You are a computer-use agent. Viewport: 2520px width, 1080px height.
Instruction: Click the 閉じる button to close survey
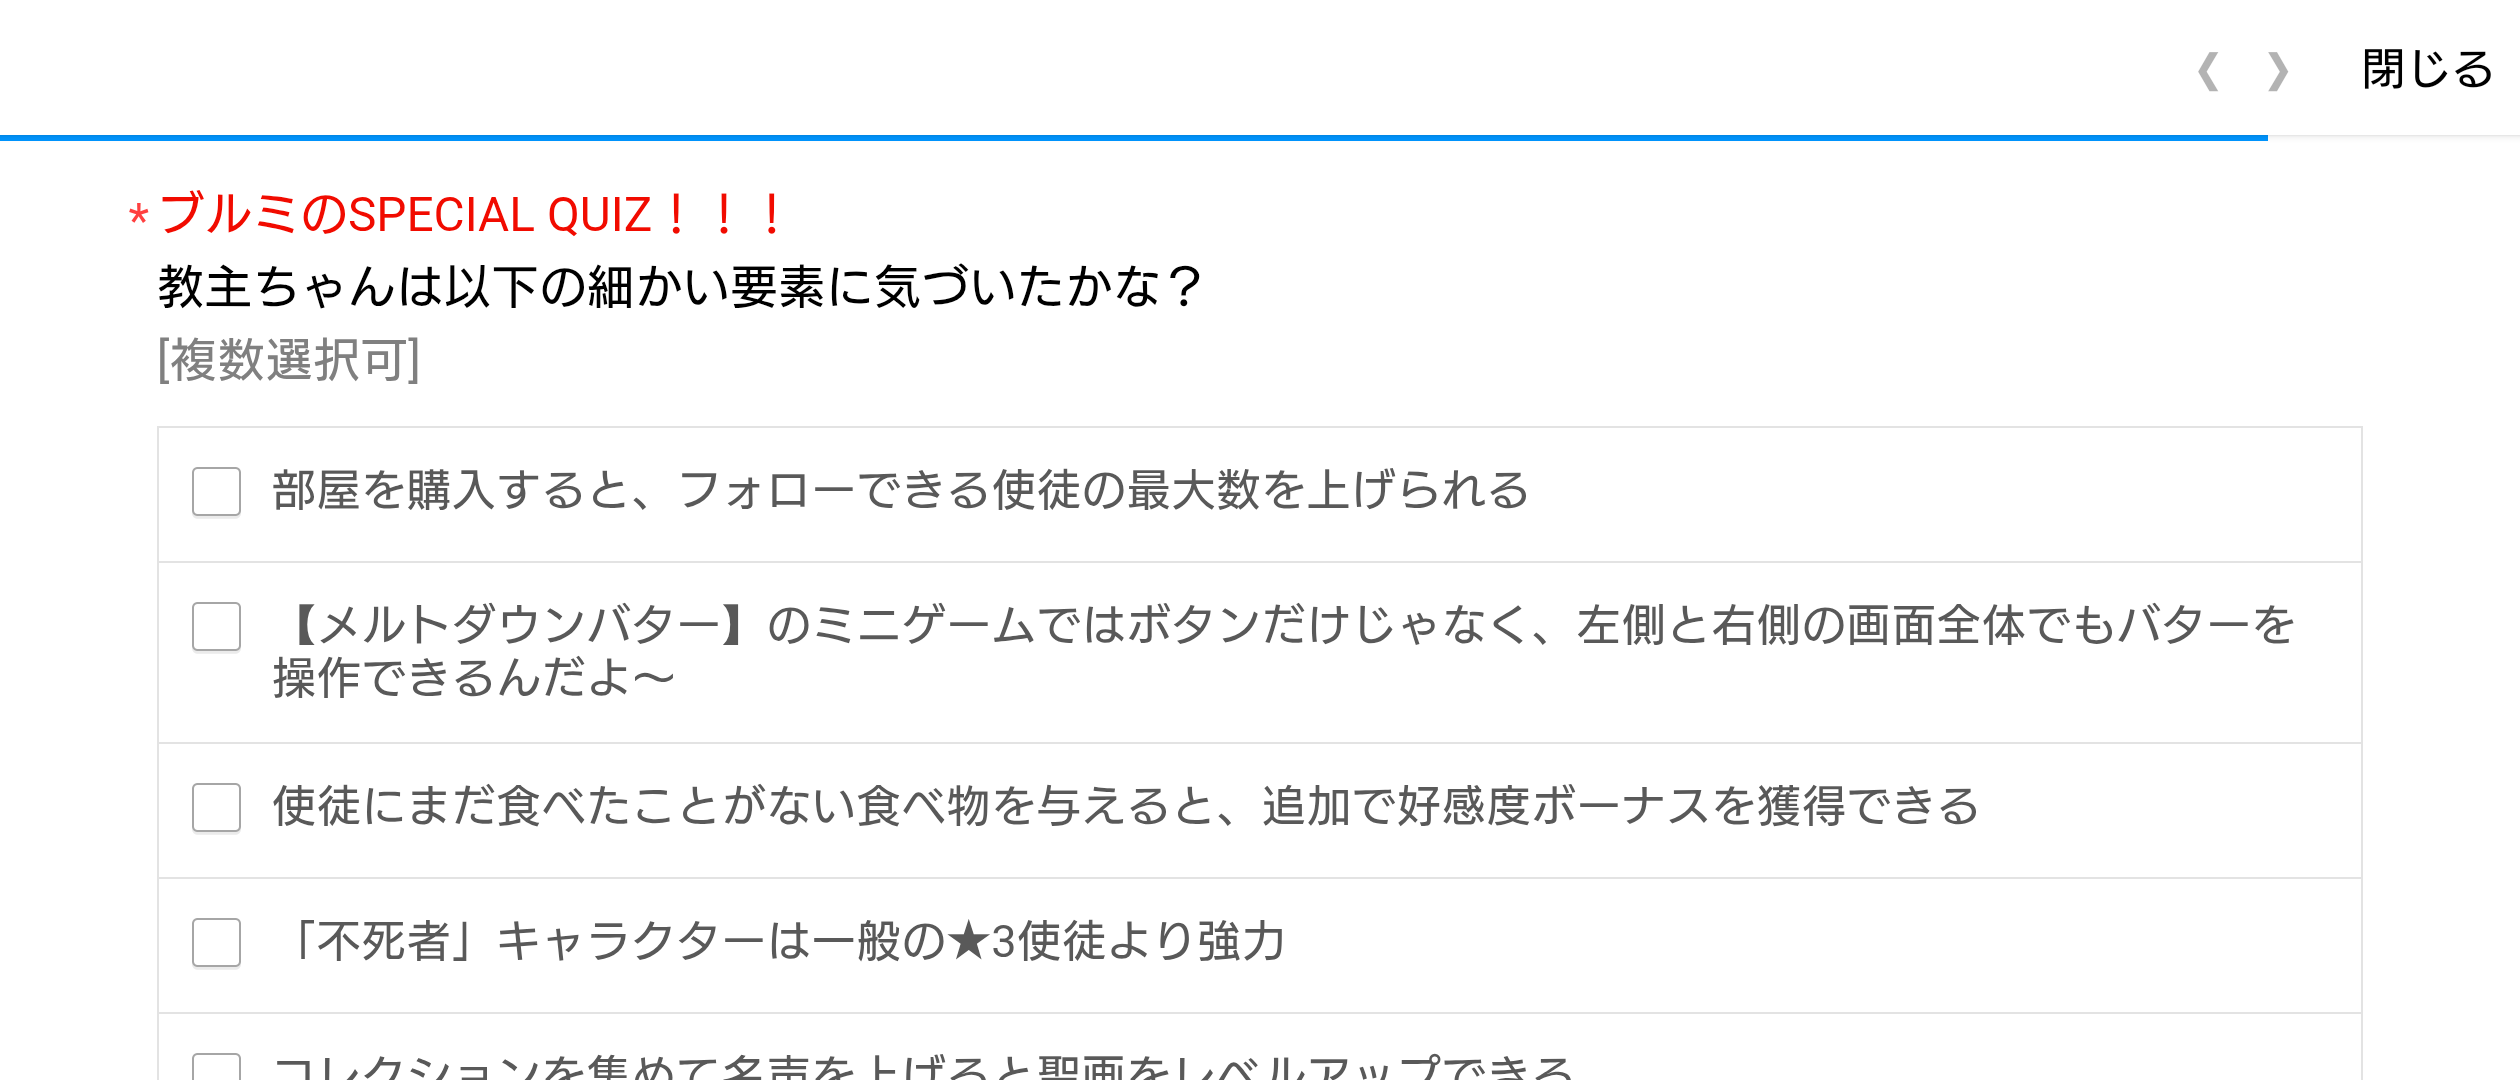(2427, 70)
